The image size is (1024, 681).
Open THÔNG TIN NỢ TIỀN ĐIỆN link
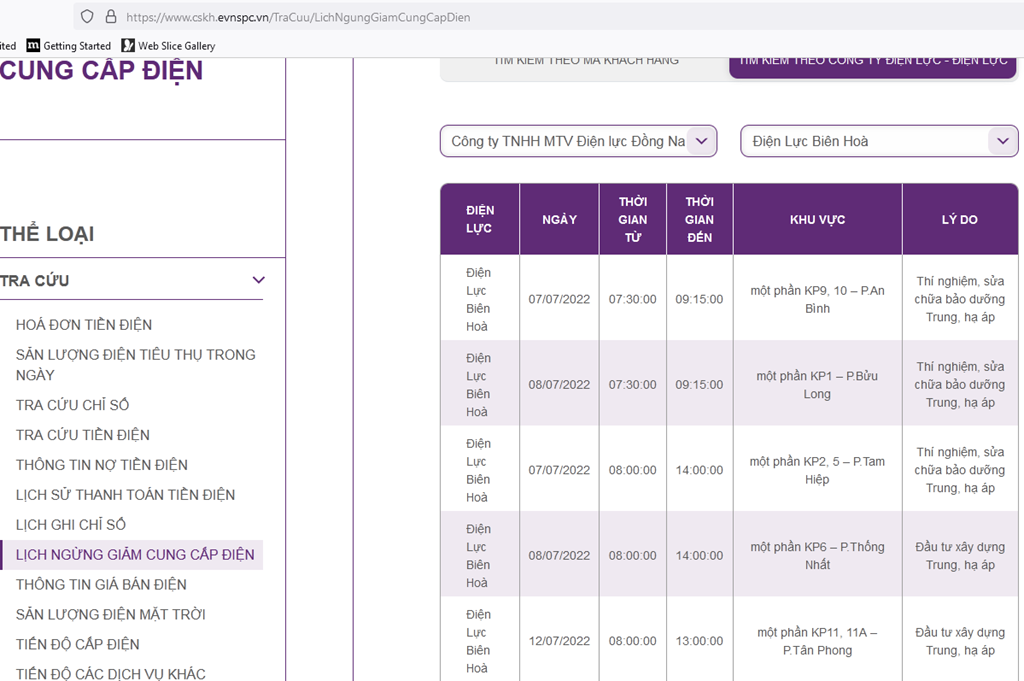click(x=102, y=465)
